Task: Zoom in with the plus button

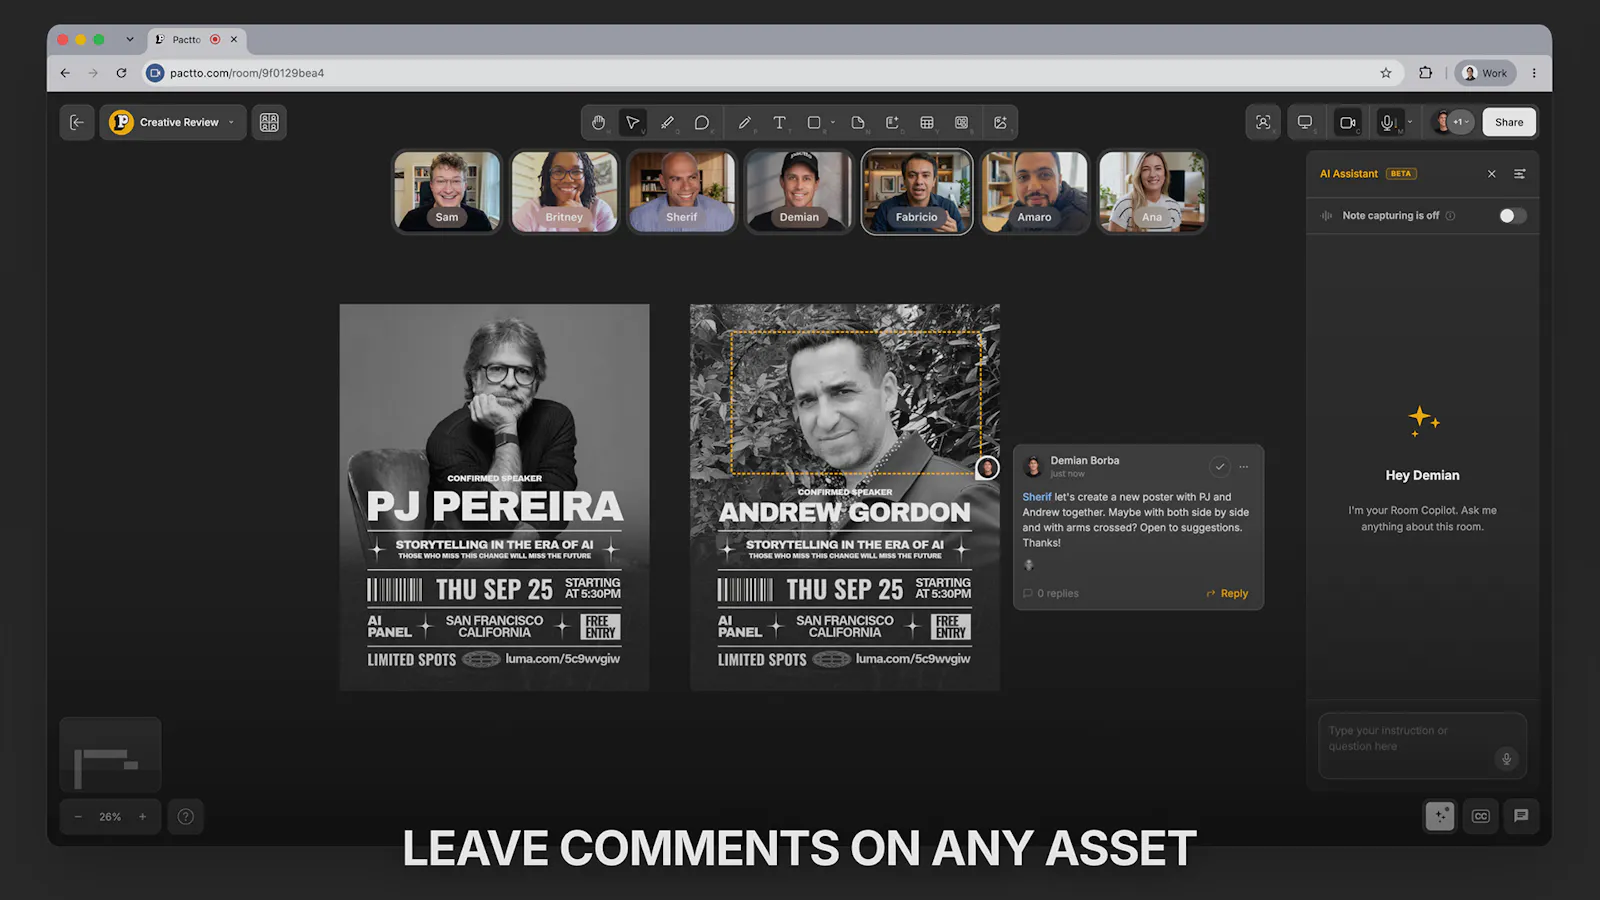Action: click(142, 817)
